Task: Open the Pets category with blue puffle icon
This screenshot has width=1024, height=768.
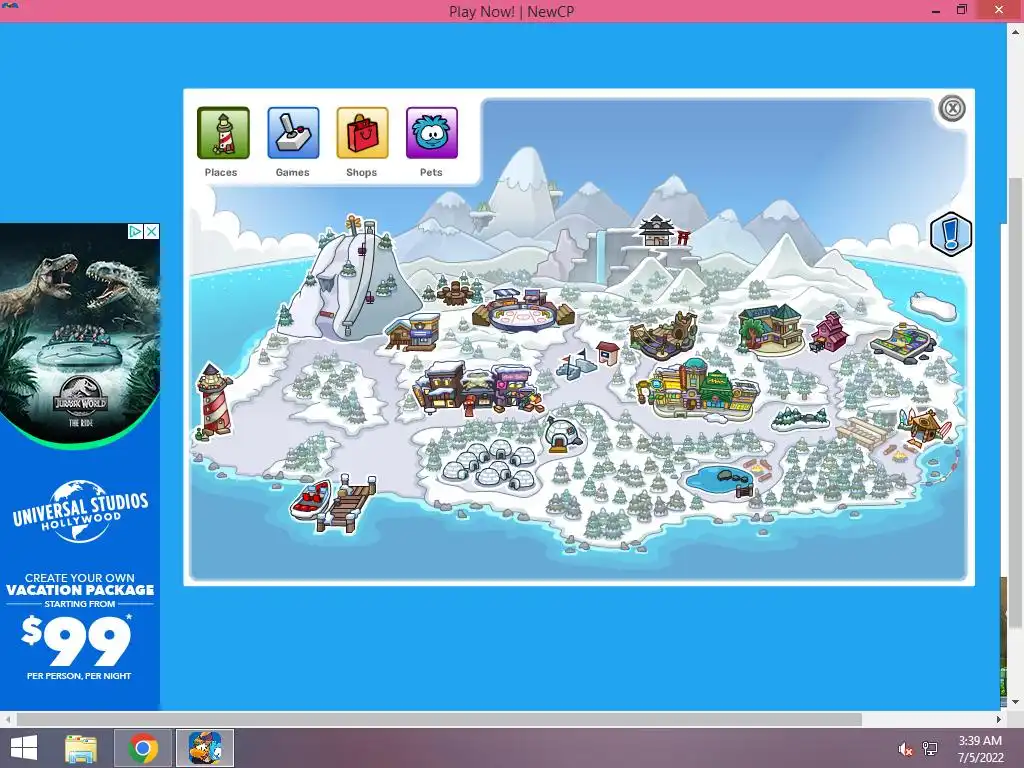Action: (x=432, y=133)
